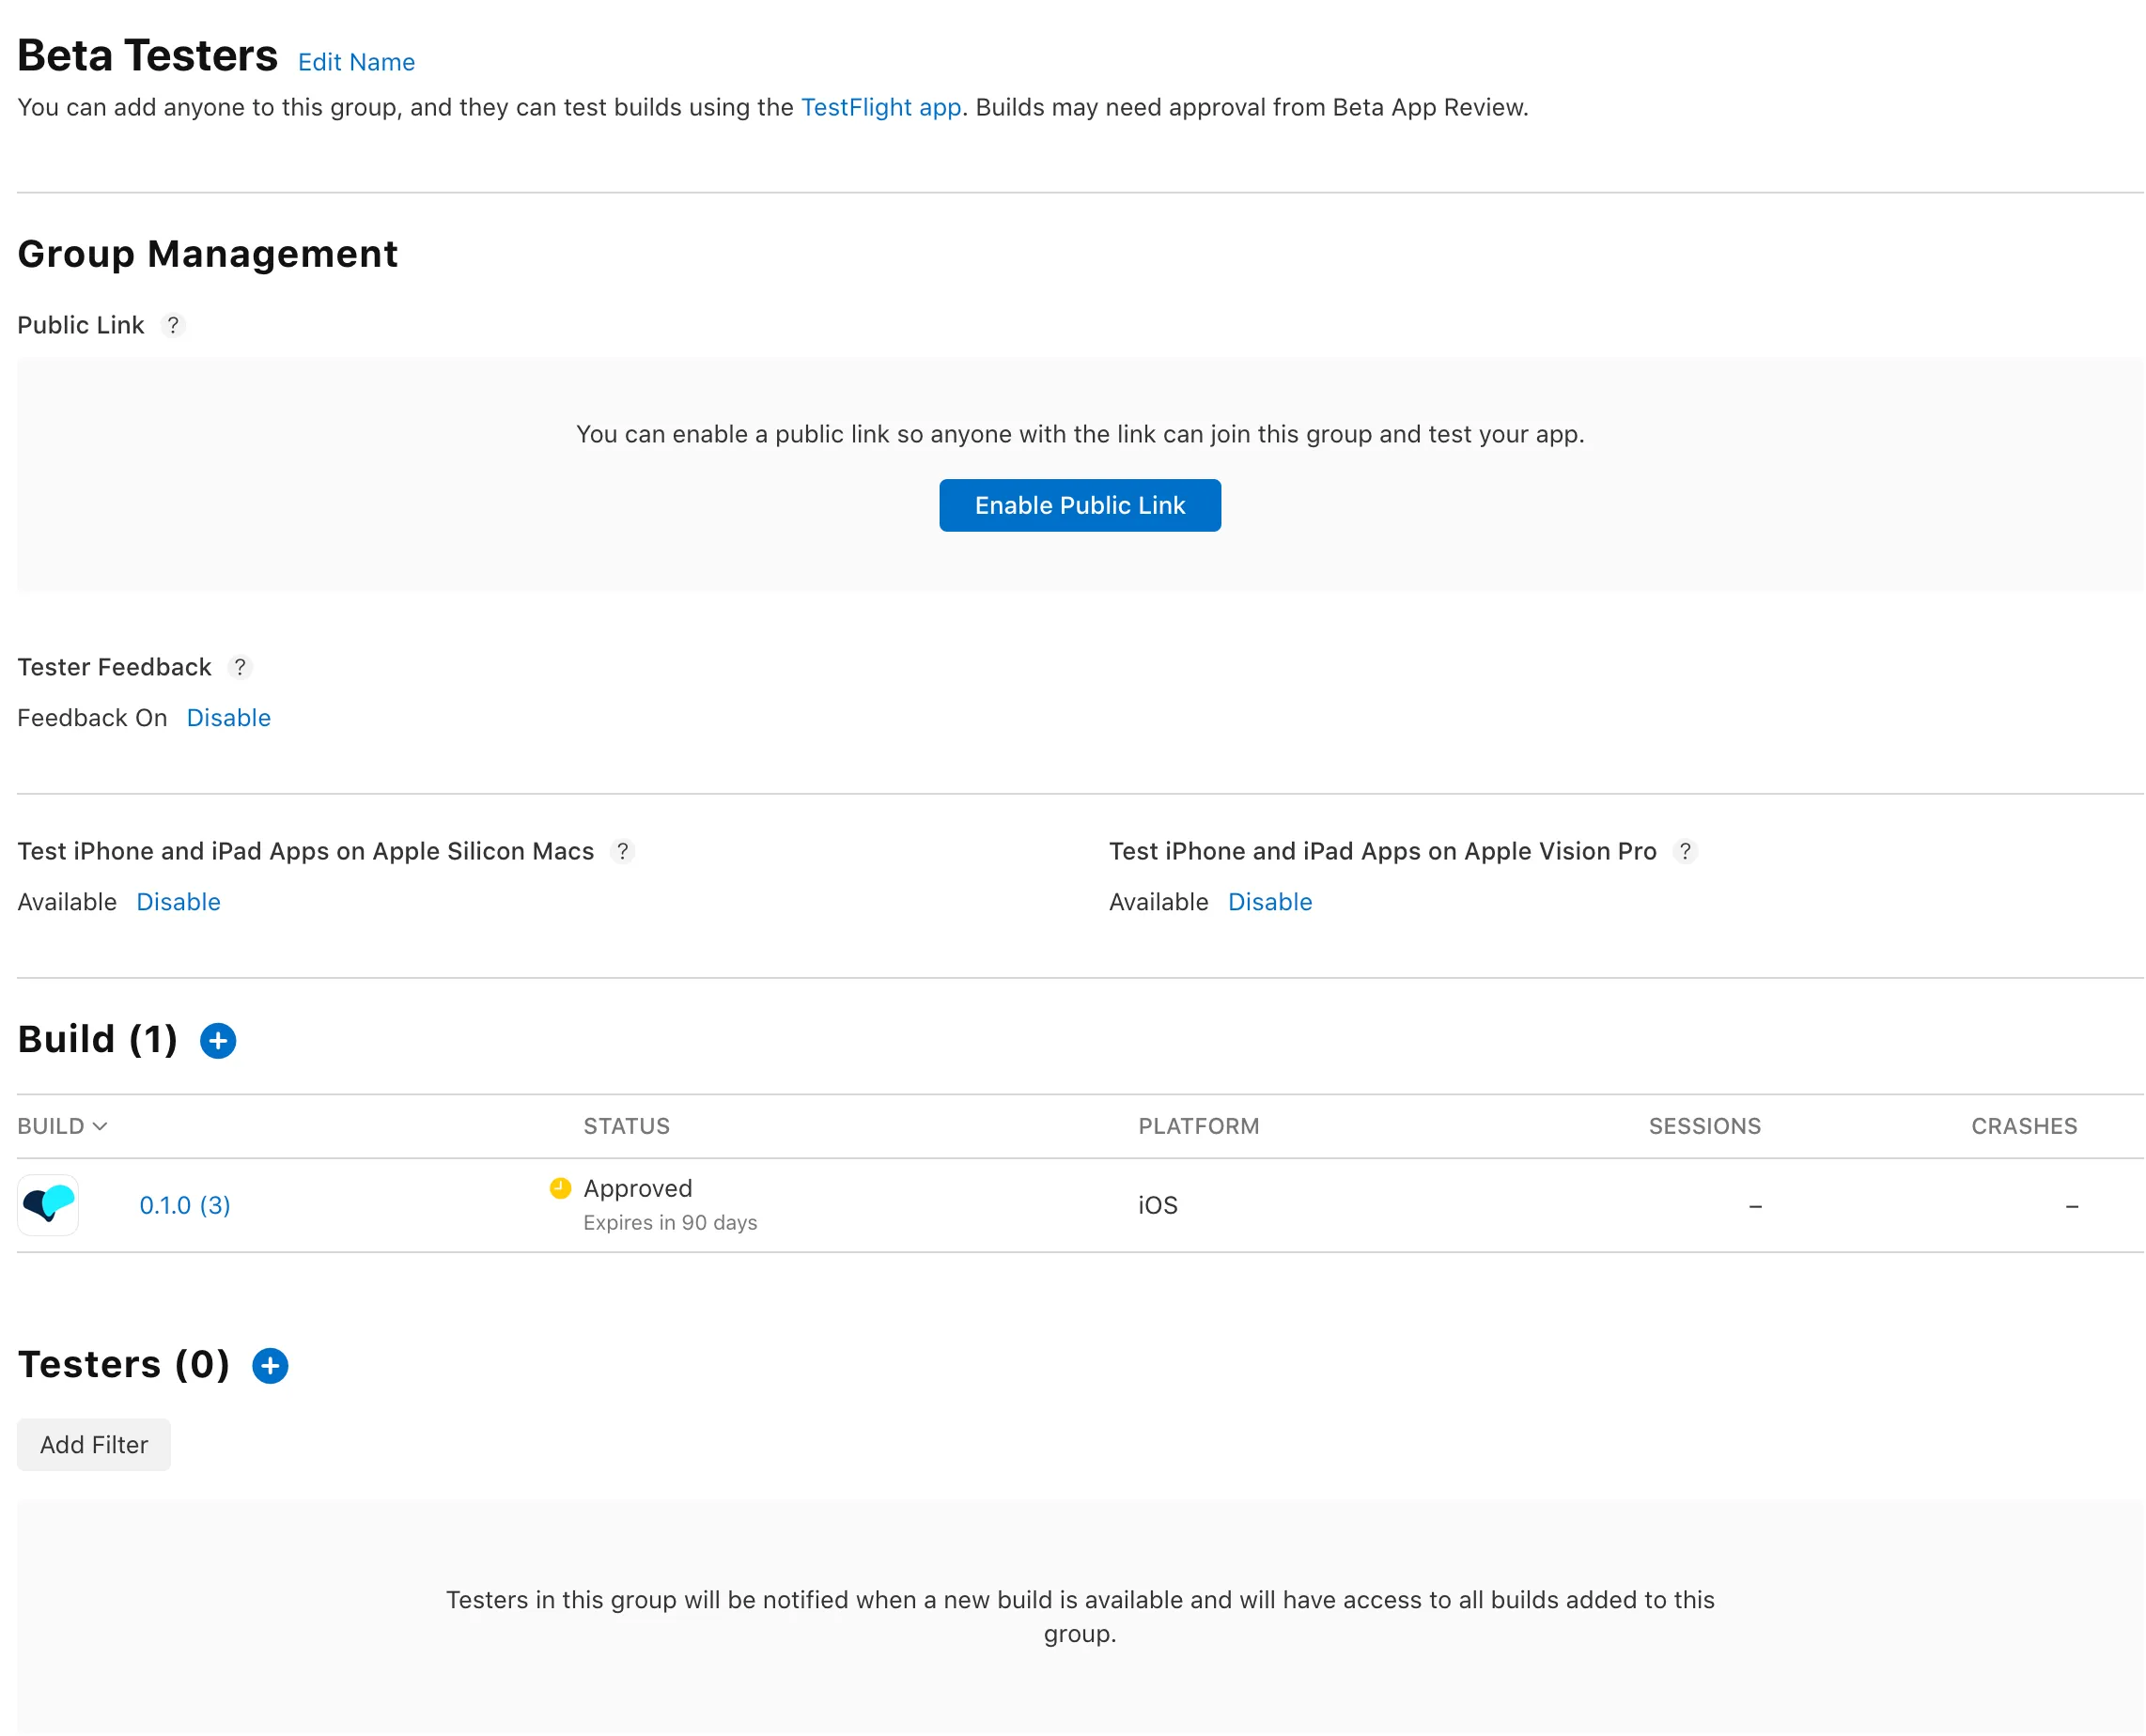This screenshot has width=2146, height=1736.
Task: Open the TestFlight app link
Action: pyautogui.click(x=880, y=107)
